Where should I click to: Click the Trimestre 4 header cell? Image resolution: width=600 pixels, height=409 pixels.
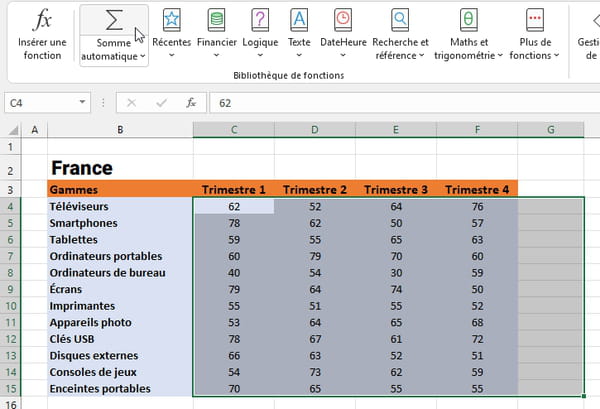477,189
